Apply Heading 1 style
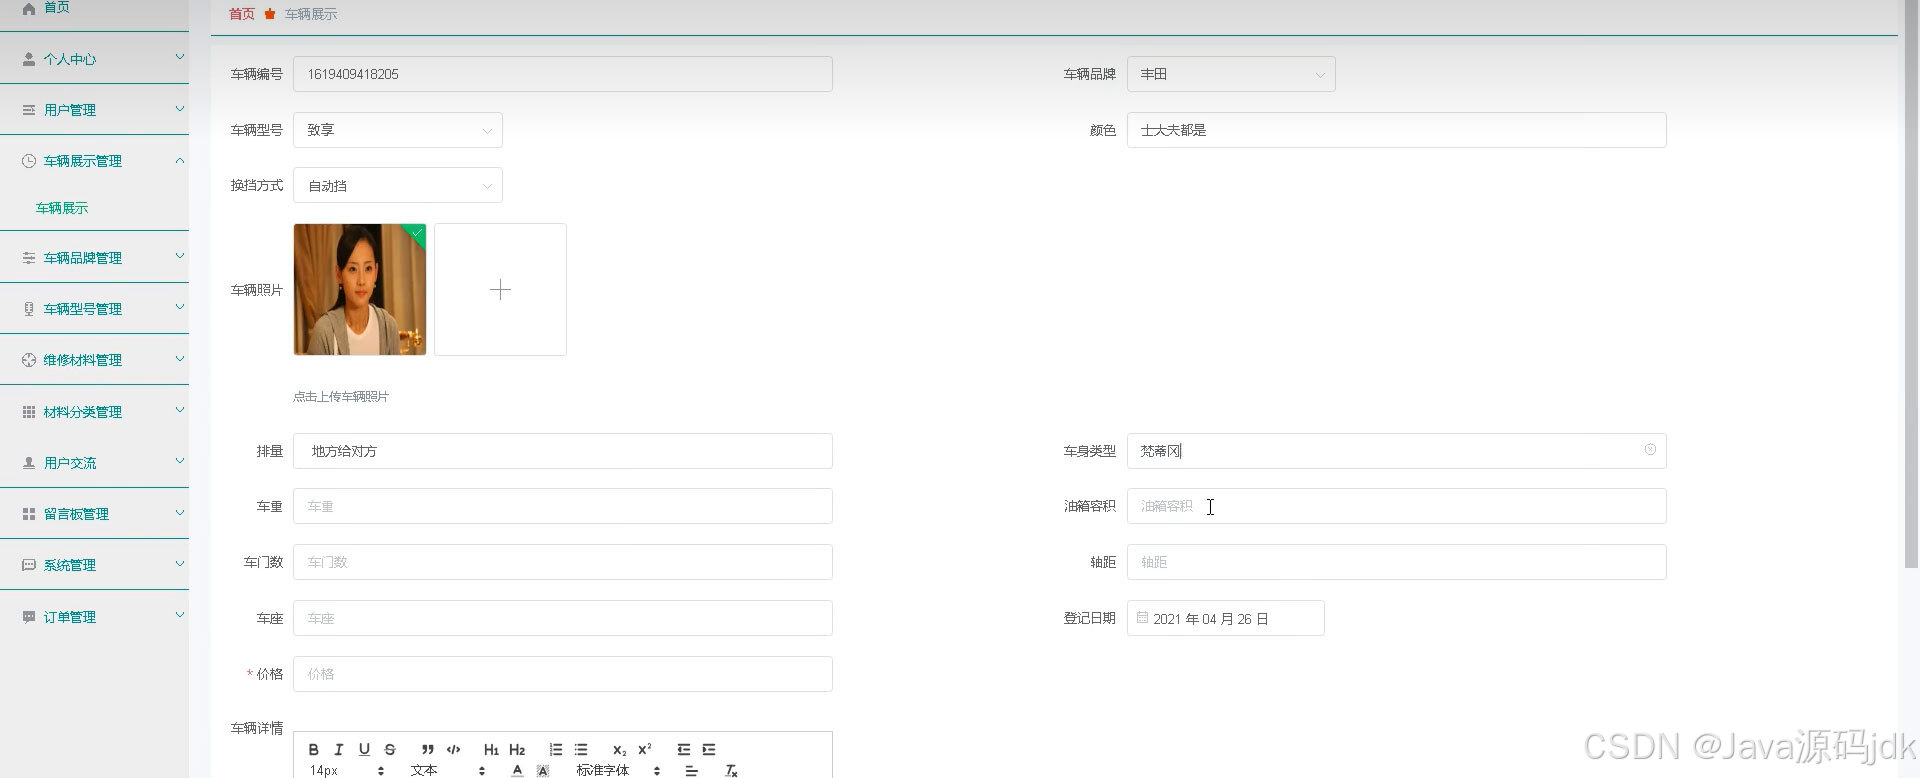 [491, 749]
